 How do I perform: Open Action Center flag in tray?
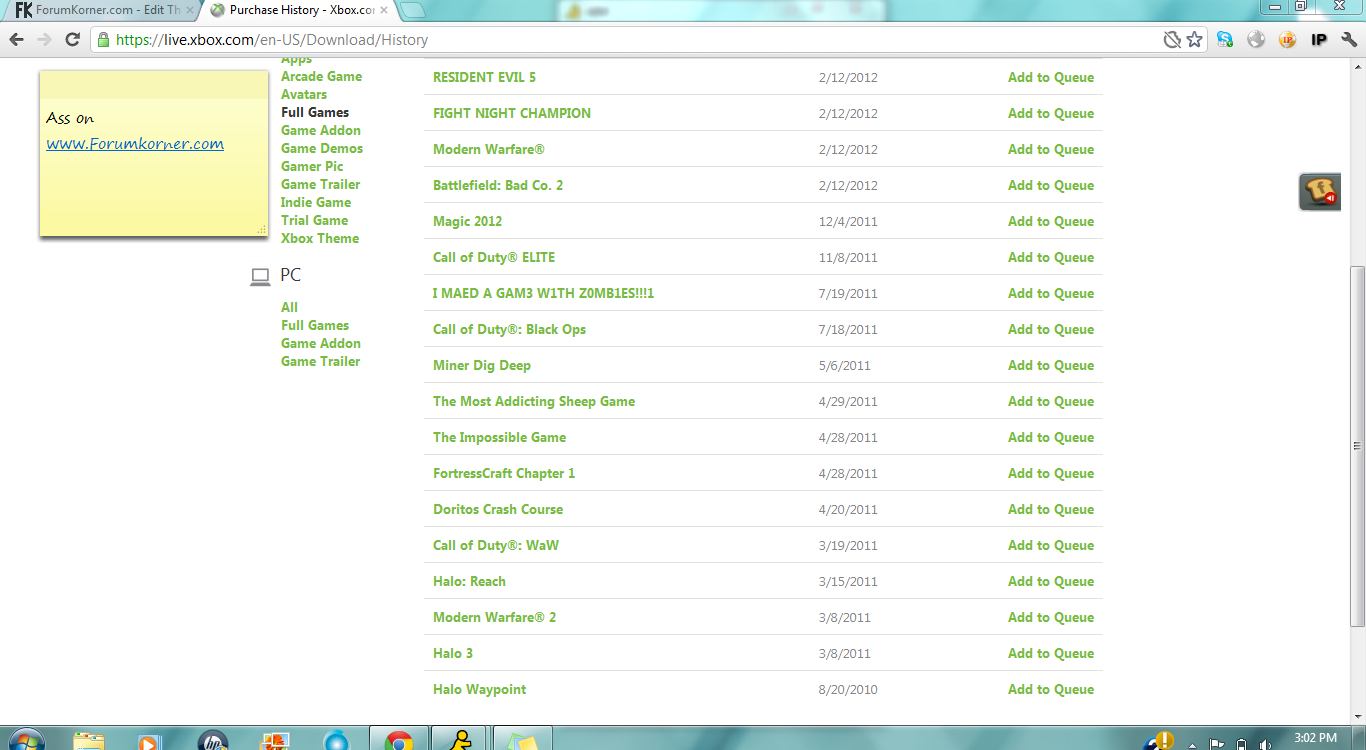click(1217, 743)
